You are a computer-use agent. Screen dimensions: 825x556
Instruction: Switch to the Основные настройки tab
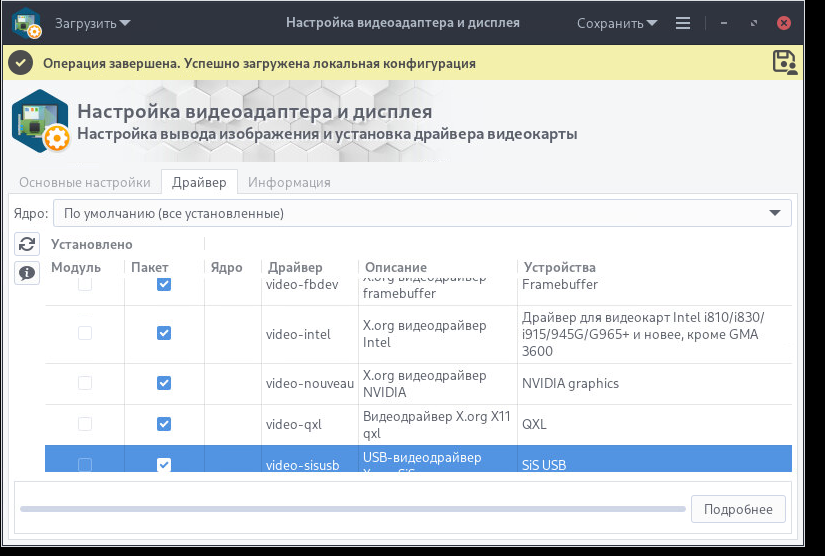pos(85,182)
